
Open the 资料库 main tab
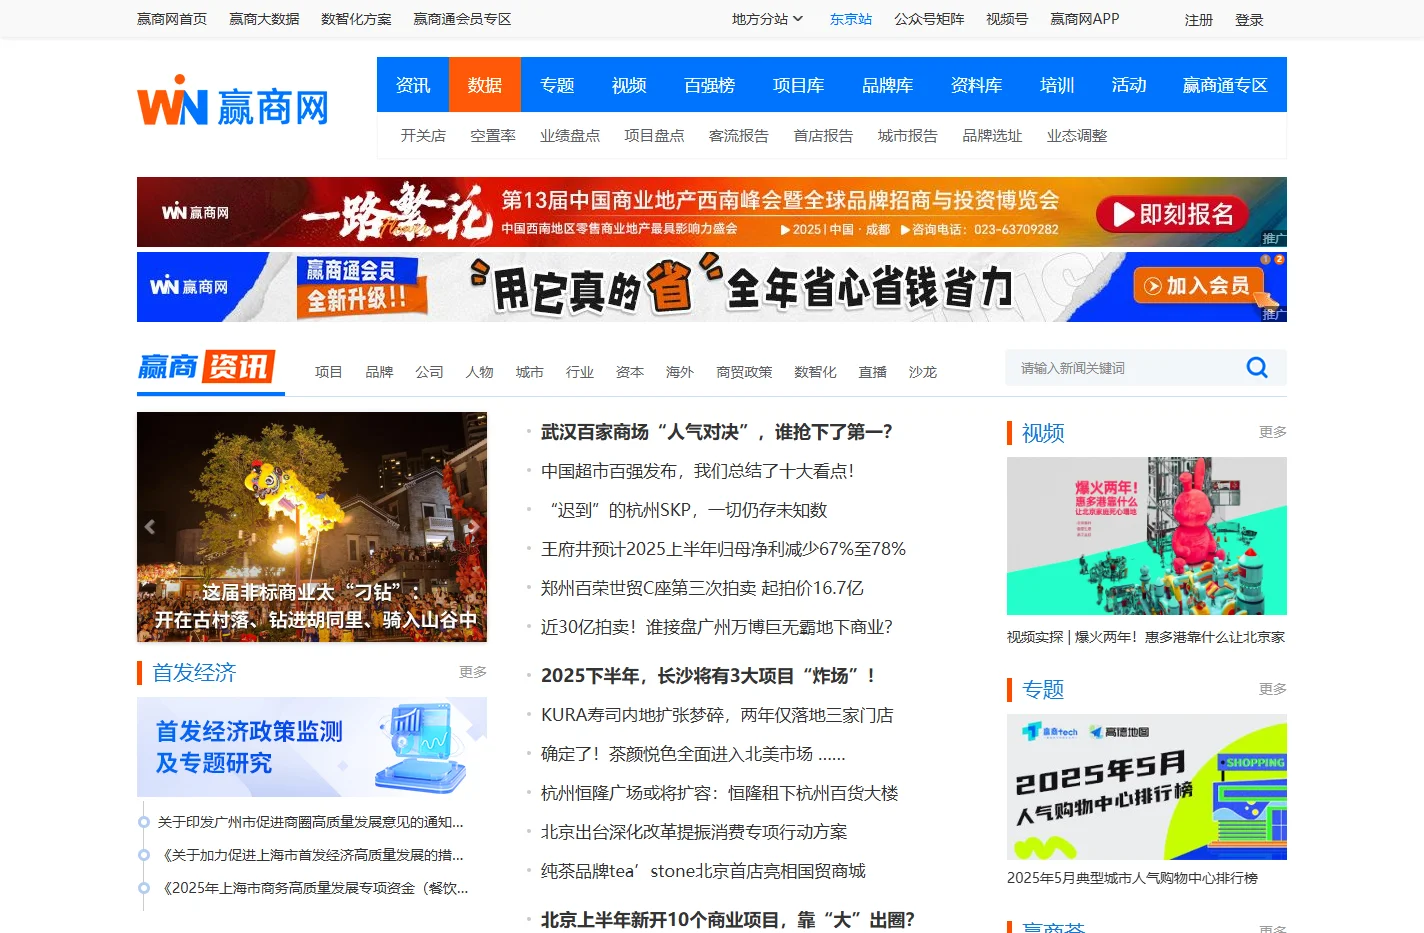(x=976, y=85)
